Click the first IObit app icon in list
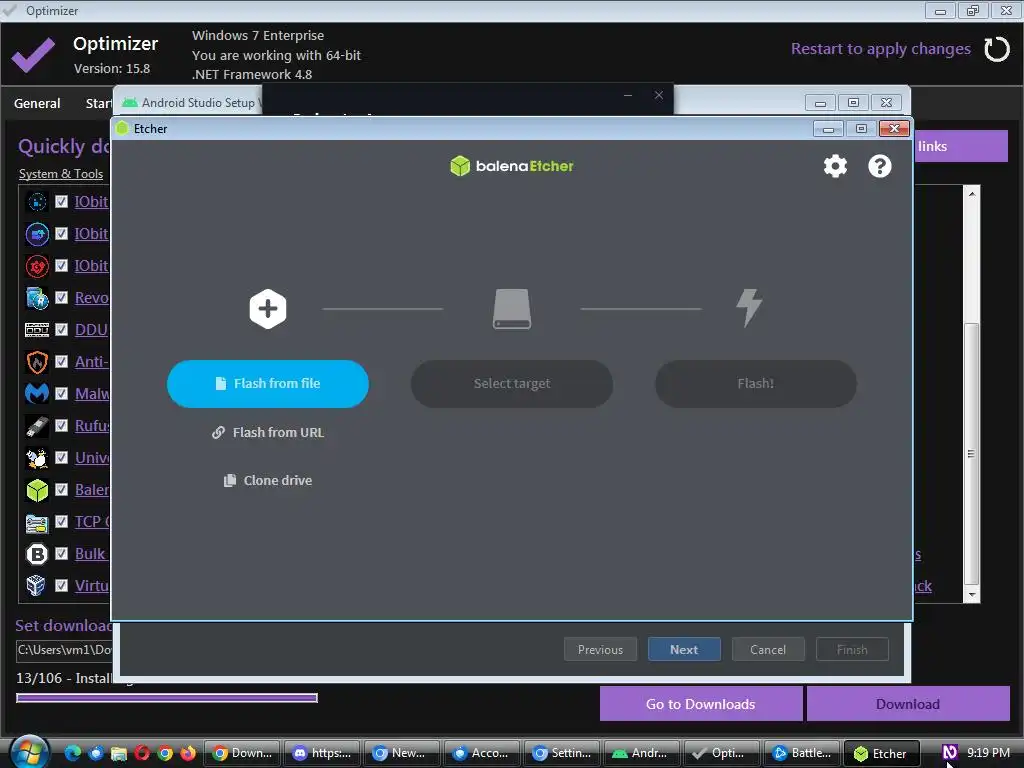 [x=37, y=202]
